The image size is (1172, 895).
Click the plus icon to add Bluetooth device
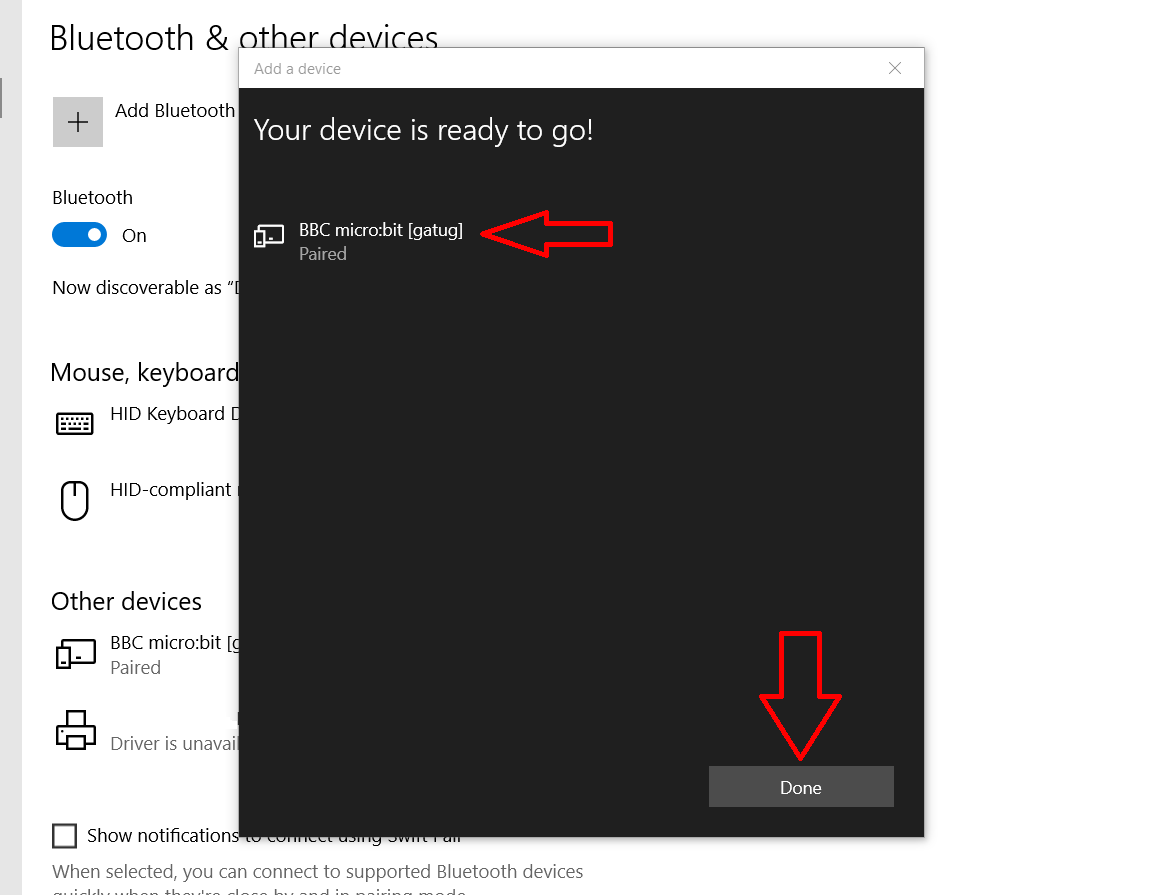pos(78,122)
